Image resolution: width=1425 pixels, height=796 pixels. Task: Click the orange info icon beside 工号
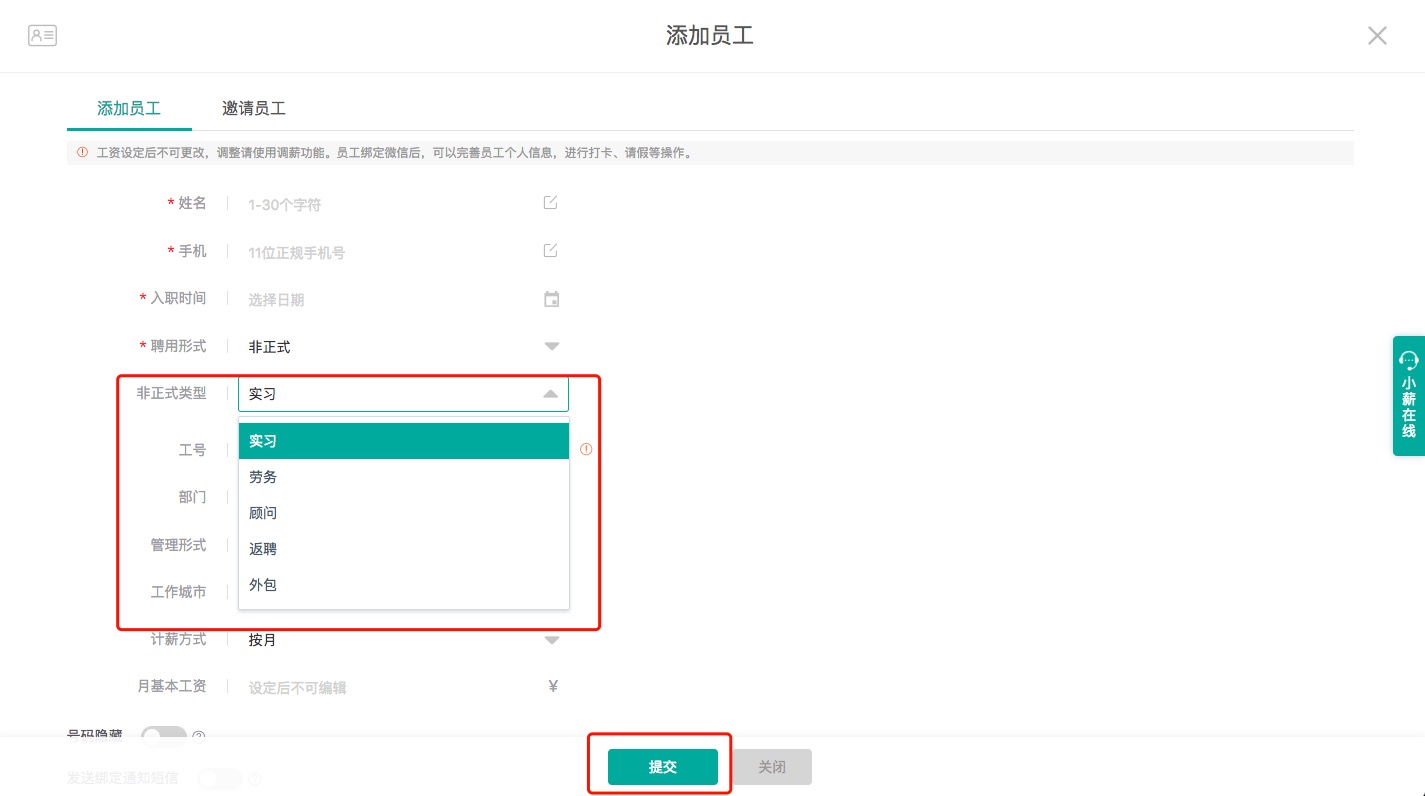[x=586, y=450]
